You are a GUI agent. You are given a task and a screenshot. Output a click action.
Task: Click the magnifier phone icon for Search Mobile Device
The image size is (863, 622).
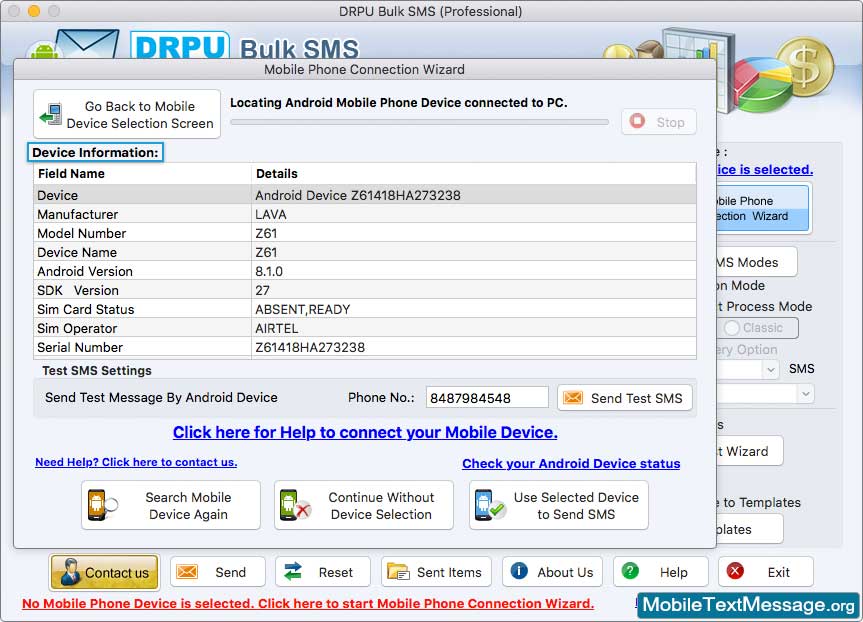coord(102,505)
